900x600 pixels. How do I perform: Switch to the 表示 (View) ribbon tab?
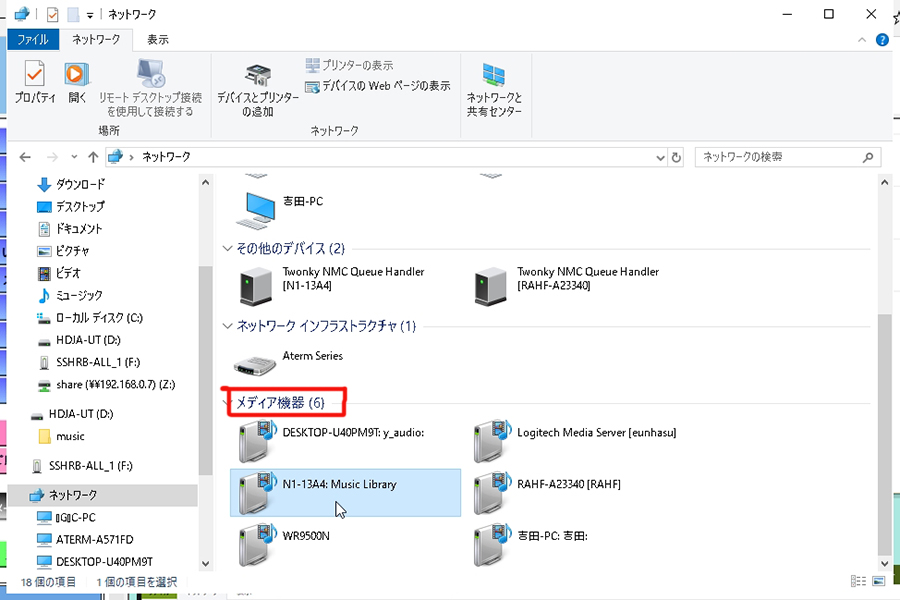coord(157,40)
